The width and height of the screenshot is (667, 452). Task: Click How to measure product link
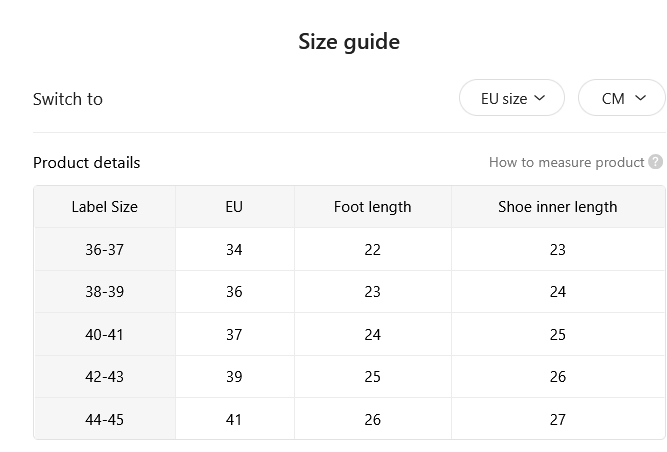(x=566, y=162)
